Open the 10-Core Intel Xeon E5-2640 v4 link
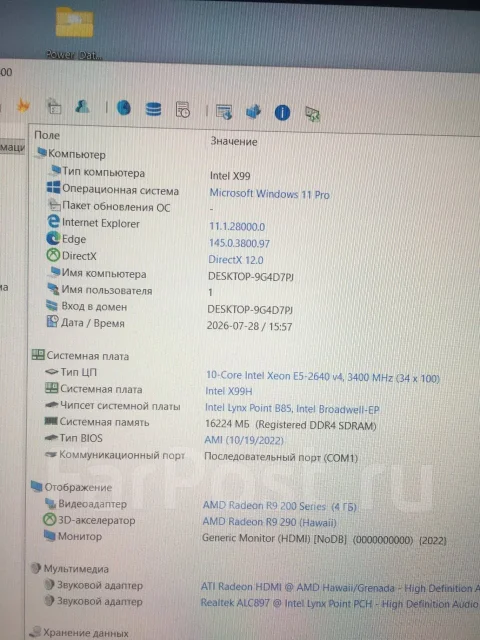 322,377
